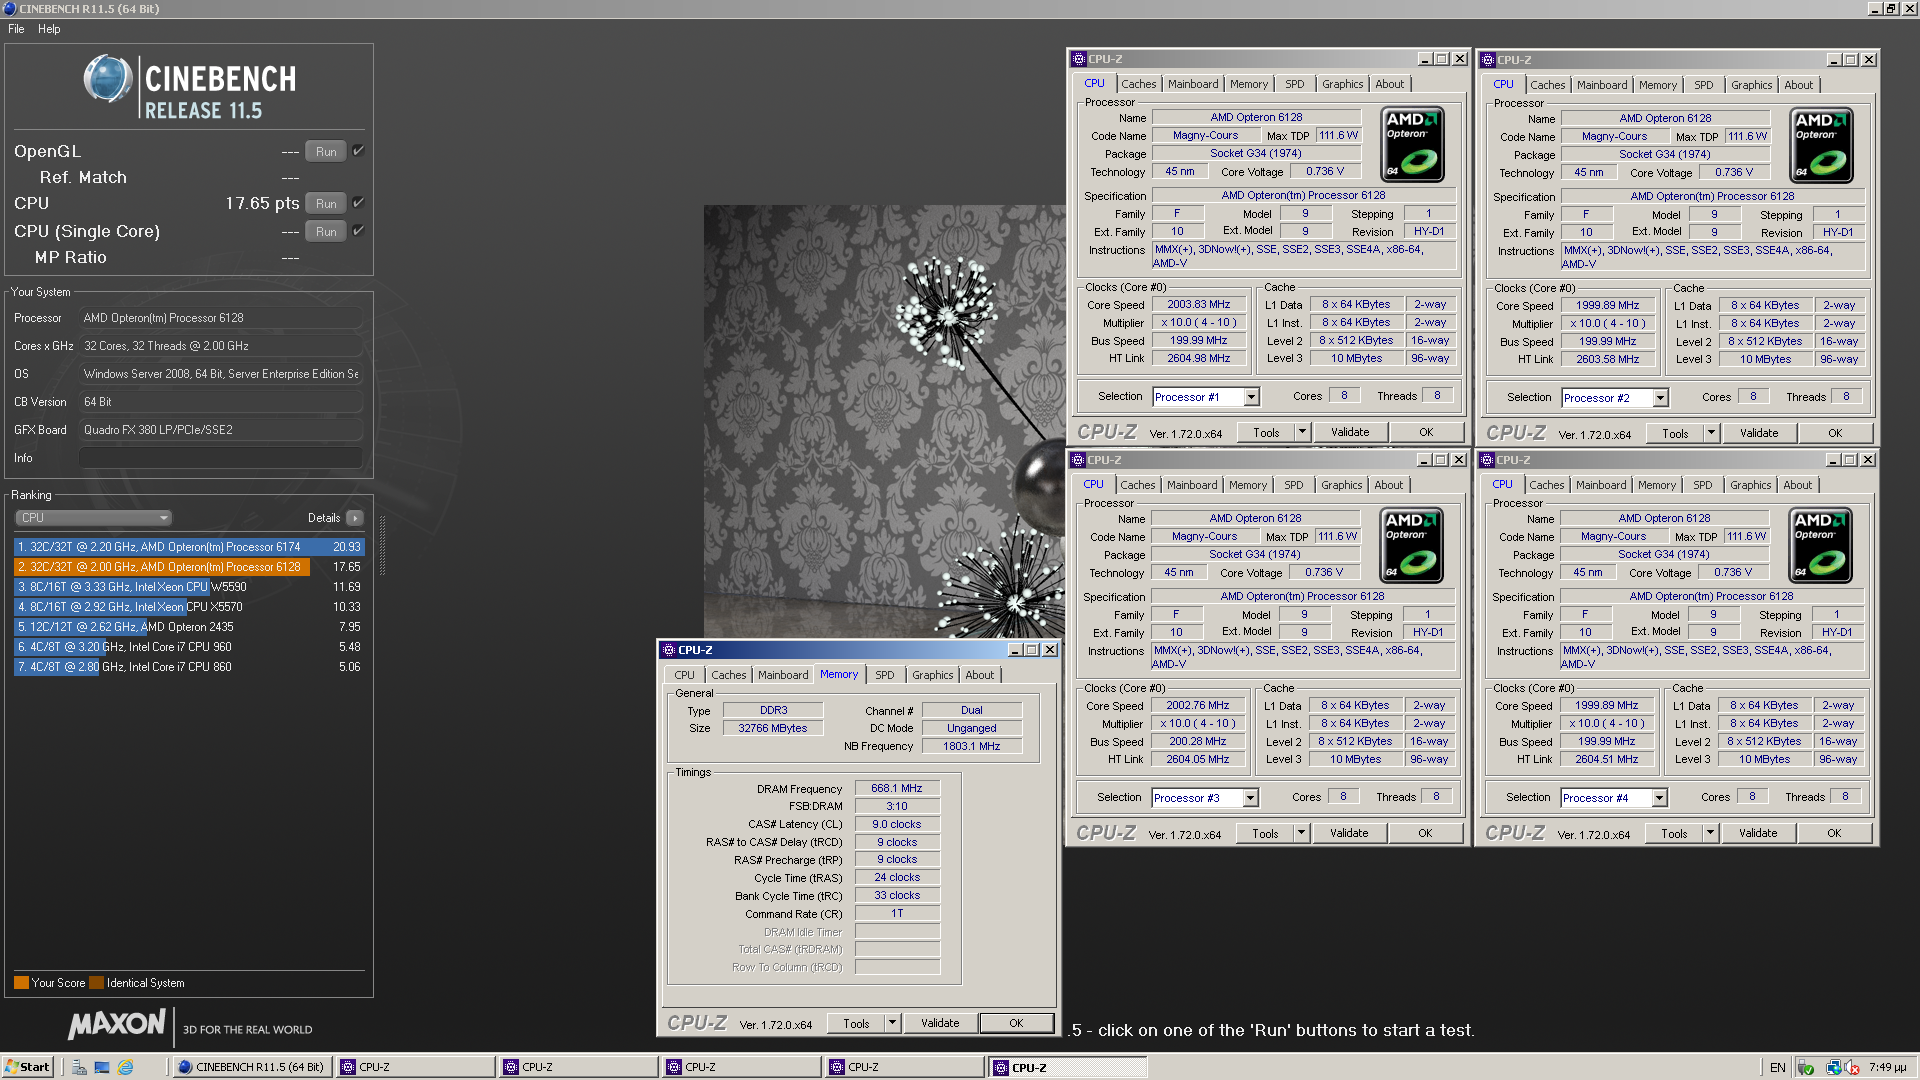Click AMD Opteron logo in Processor #2 window
The height and width of the screenshot is (1080, 1920).
1821,146
